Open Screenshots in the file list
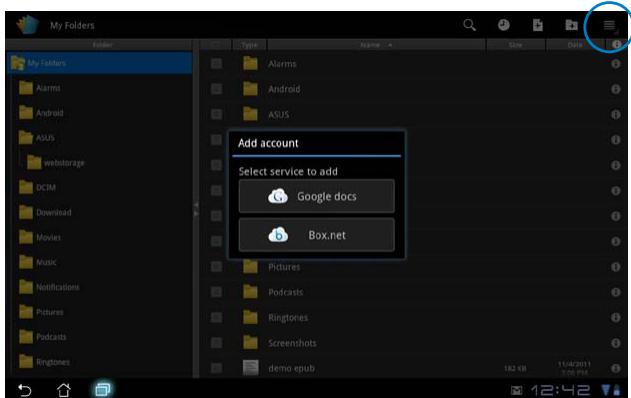This screenshot has width=631, height=398. pos(292,343)
